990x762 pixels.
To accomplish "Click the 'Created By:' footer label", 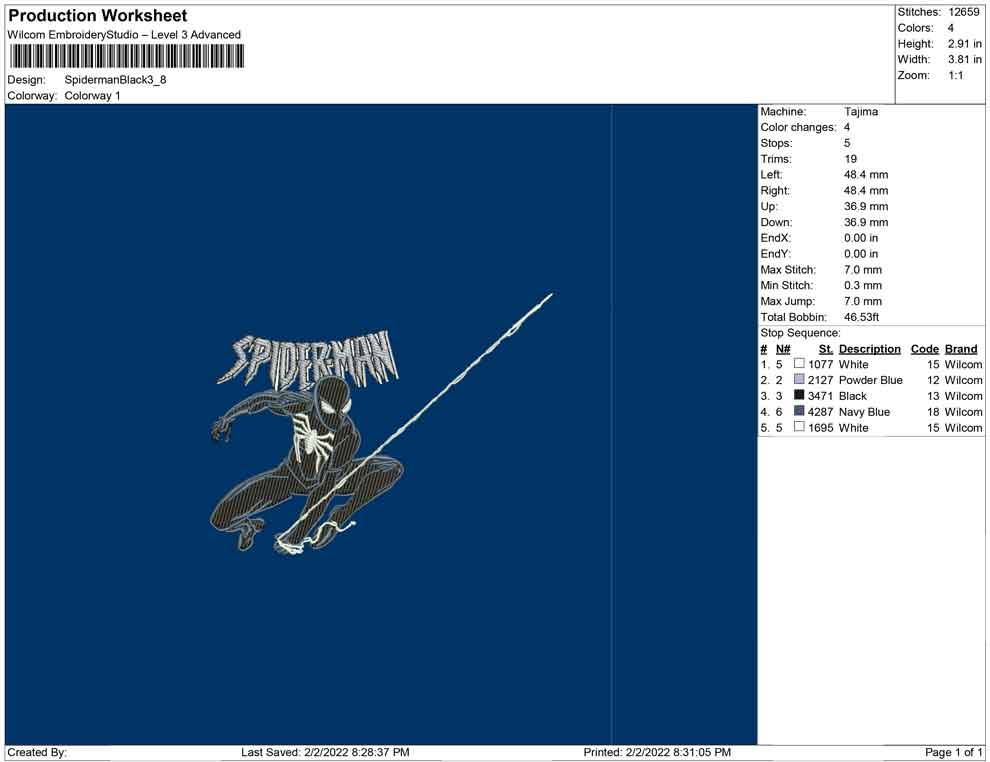I will [37, 753].
